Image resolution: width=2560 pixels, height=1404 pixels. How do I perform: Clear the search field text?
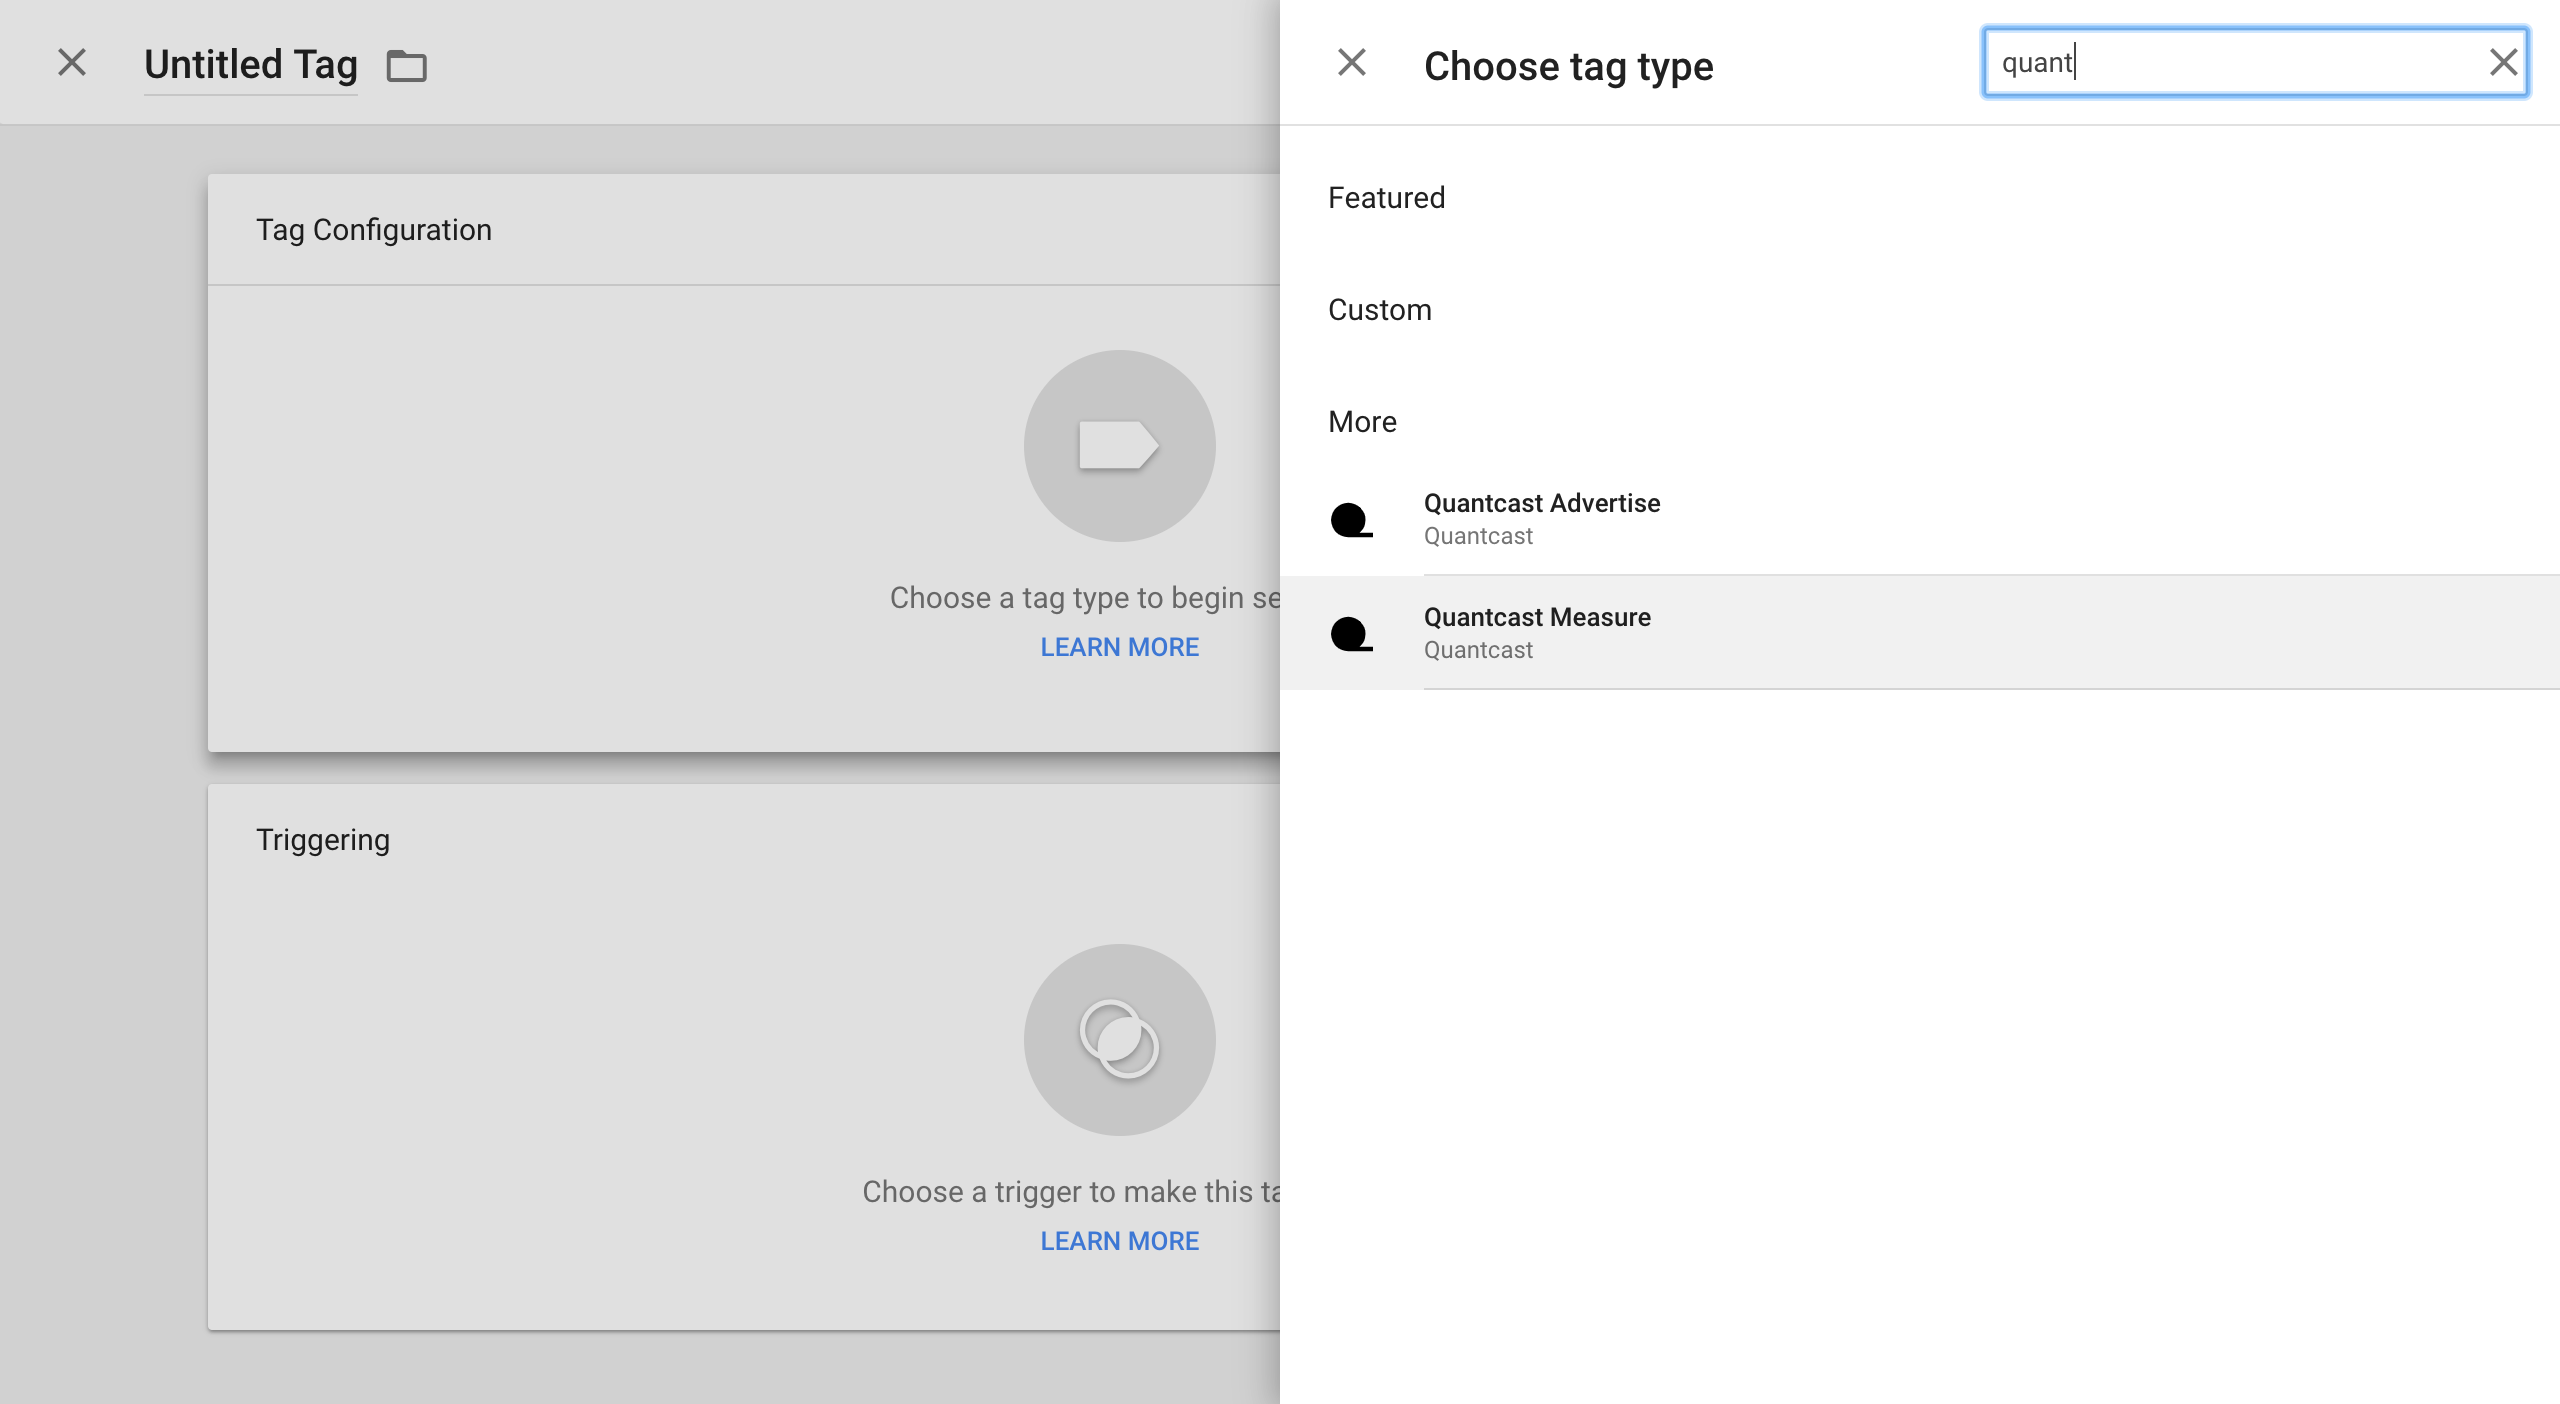[2503, 62]
